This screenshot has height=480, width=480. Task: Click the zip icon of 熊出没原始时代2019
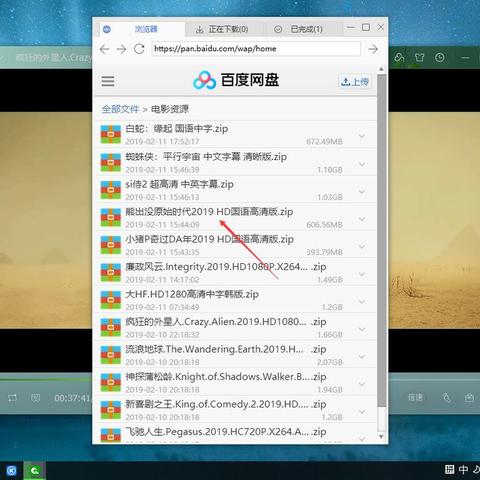tap(111, 217)
